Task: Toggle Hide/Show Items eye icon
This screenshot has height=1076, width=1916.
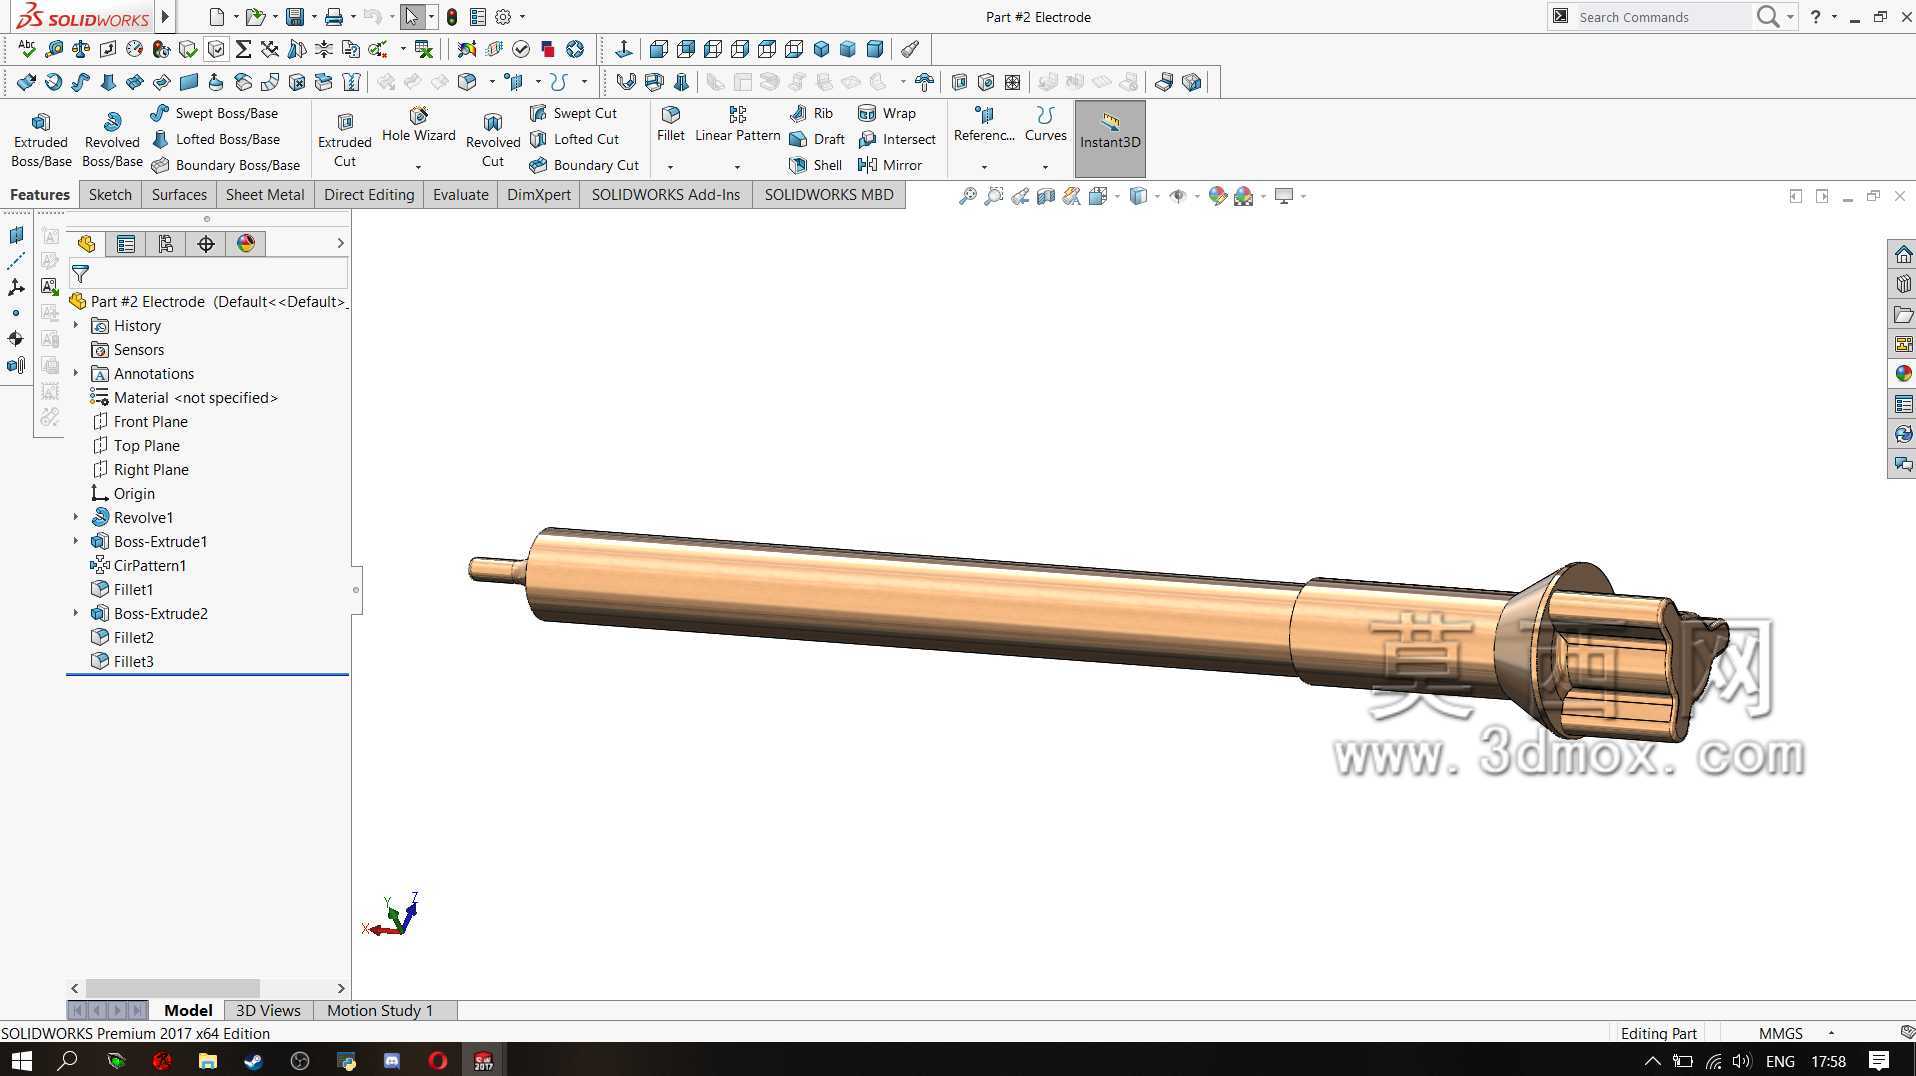Action: click(1177, 196)
